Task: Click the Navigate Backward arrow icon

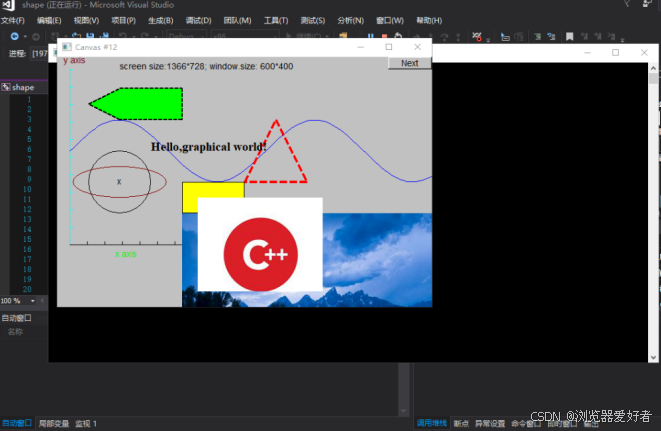Action: [14, 37]
